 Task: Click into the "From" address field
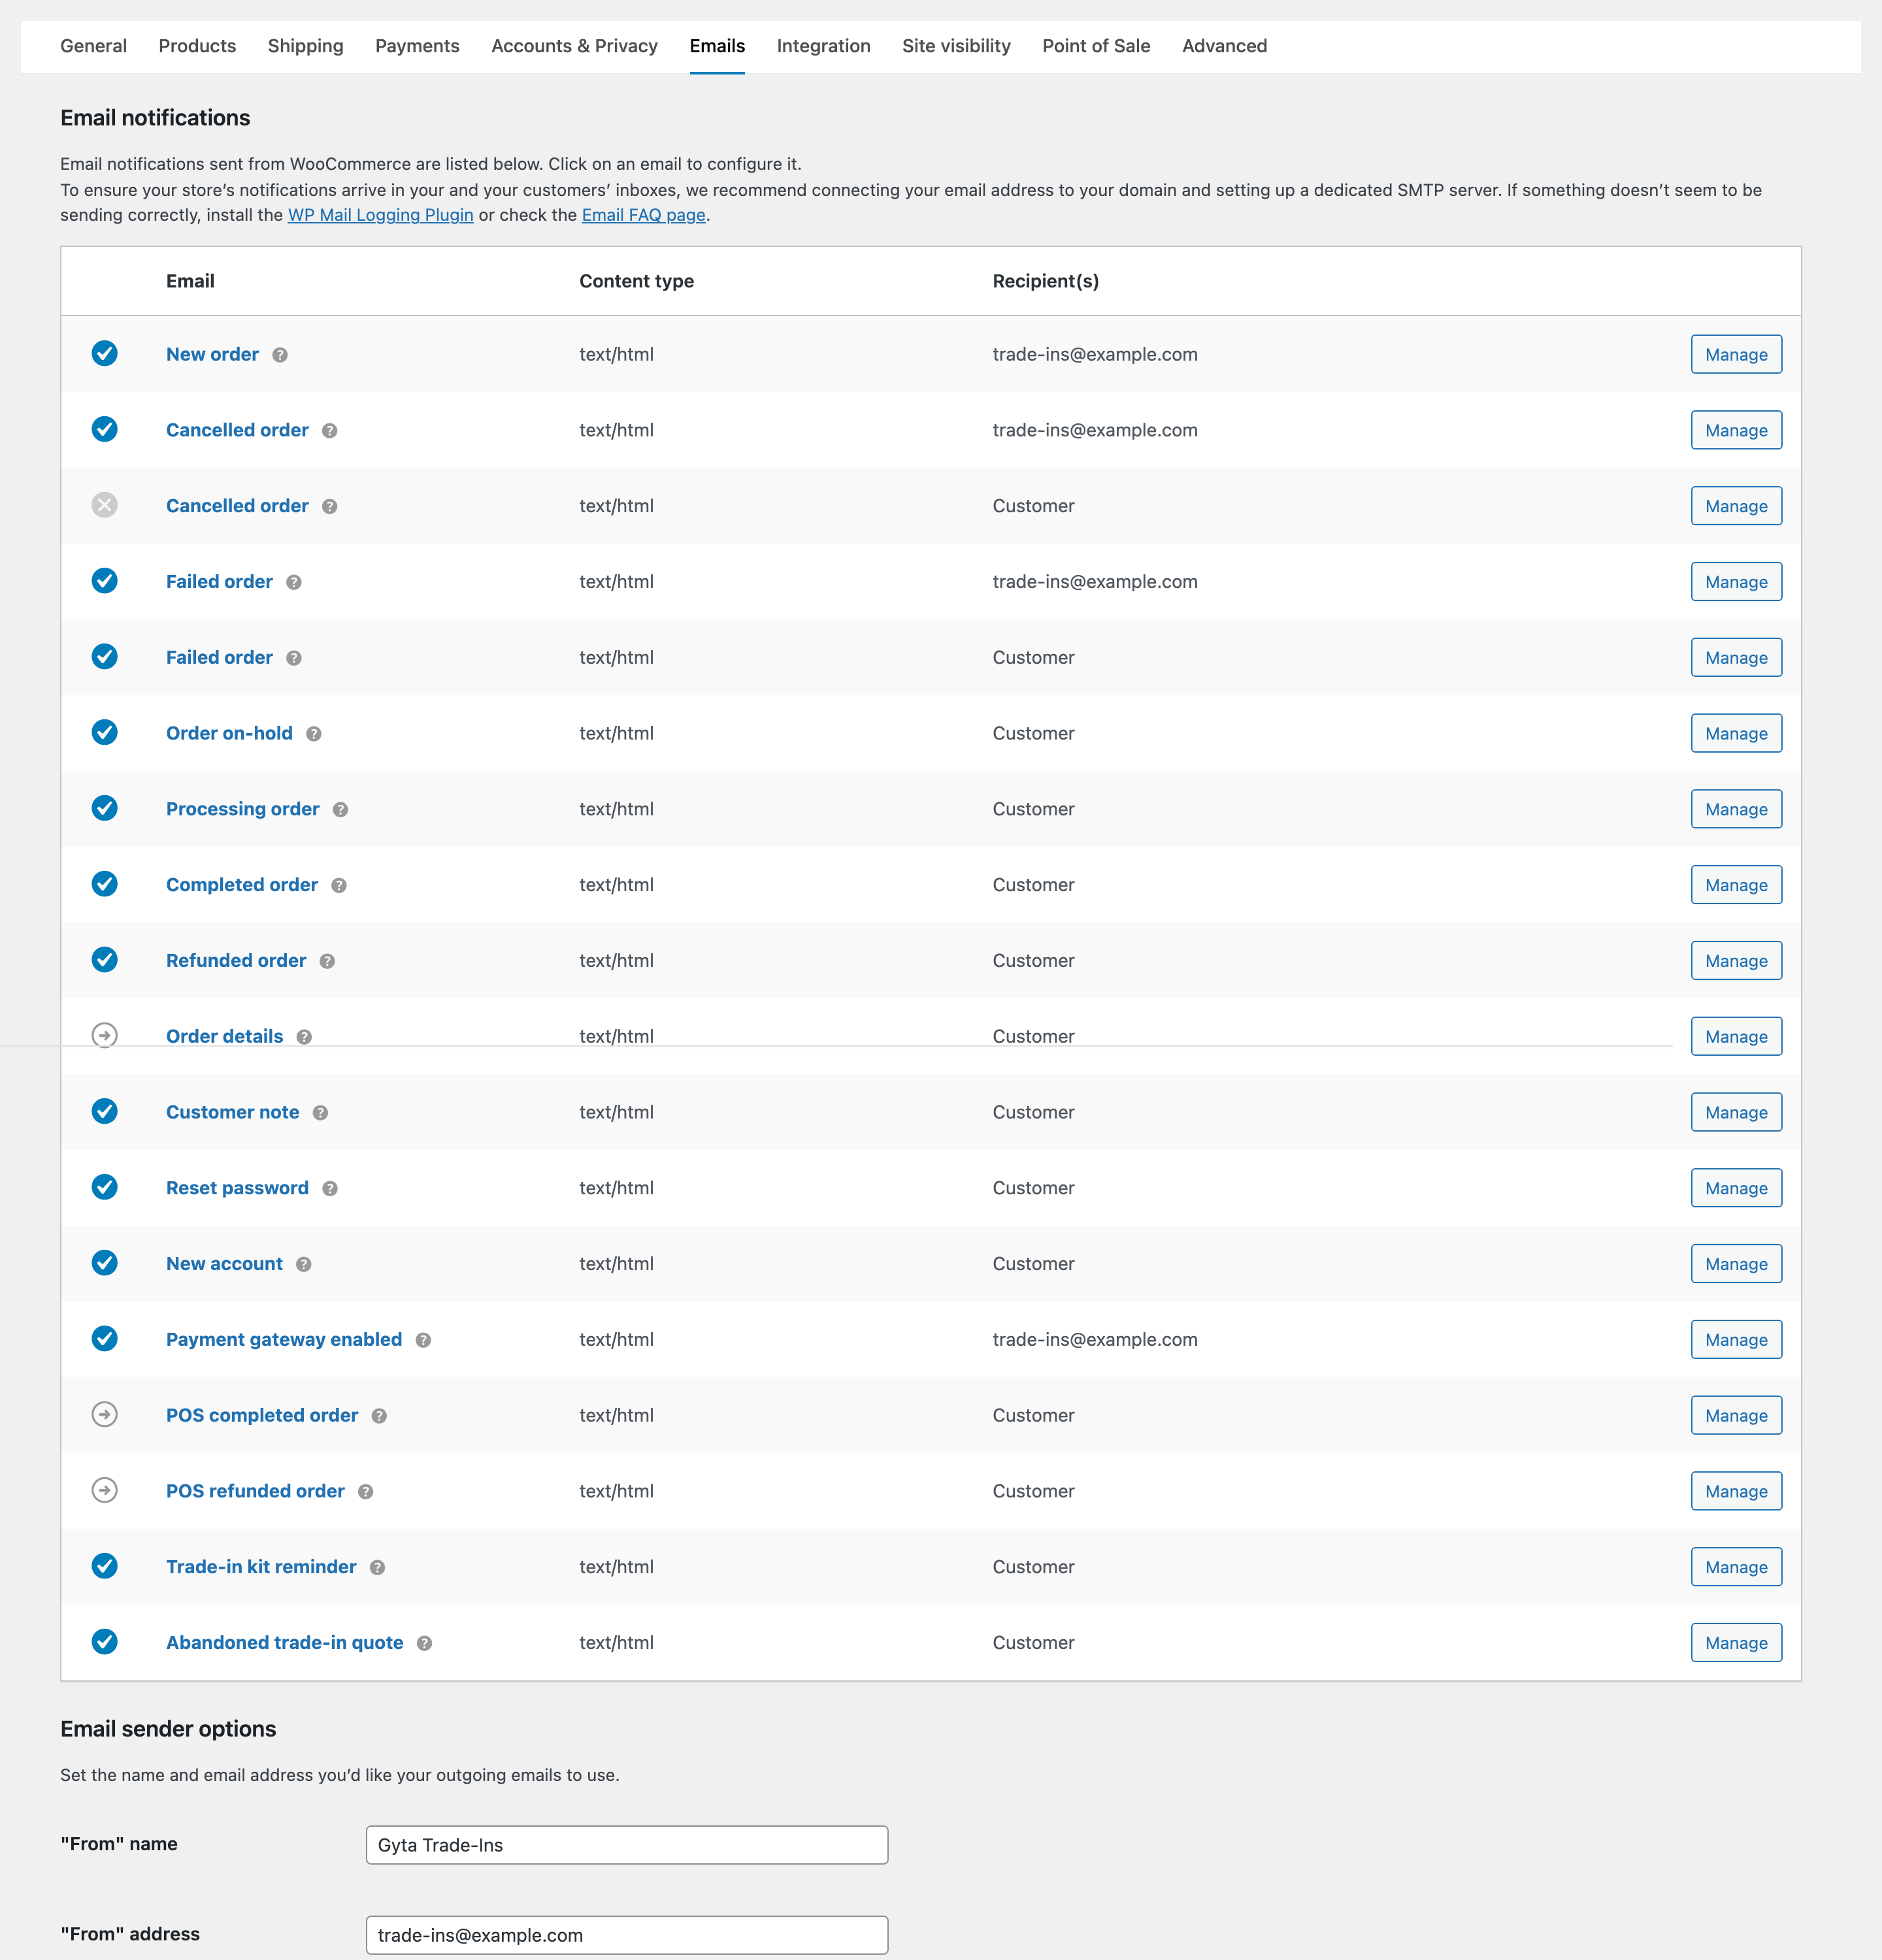[x=627, y=1935]
